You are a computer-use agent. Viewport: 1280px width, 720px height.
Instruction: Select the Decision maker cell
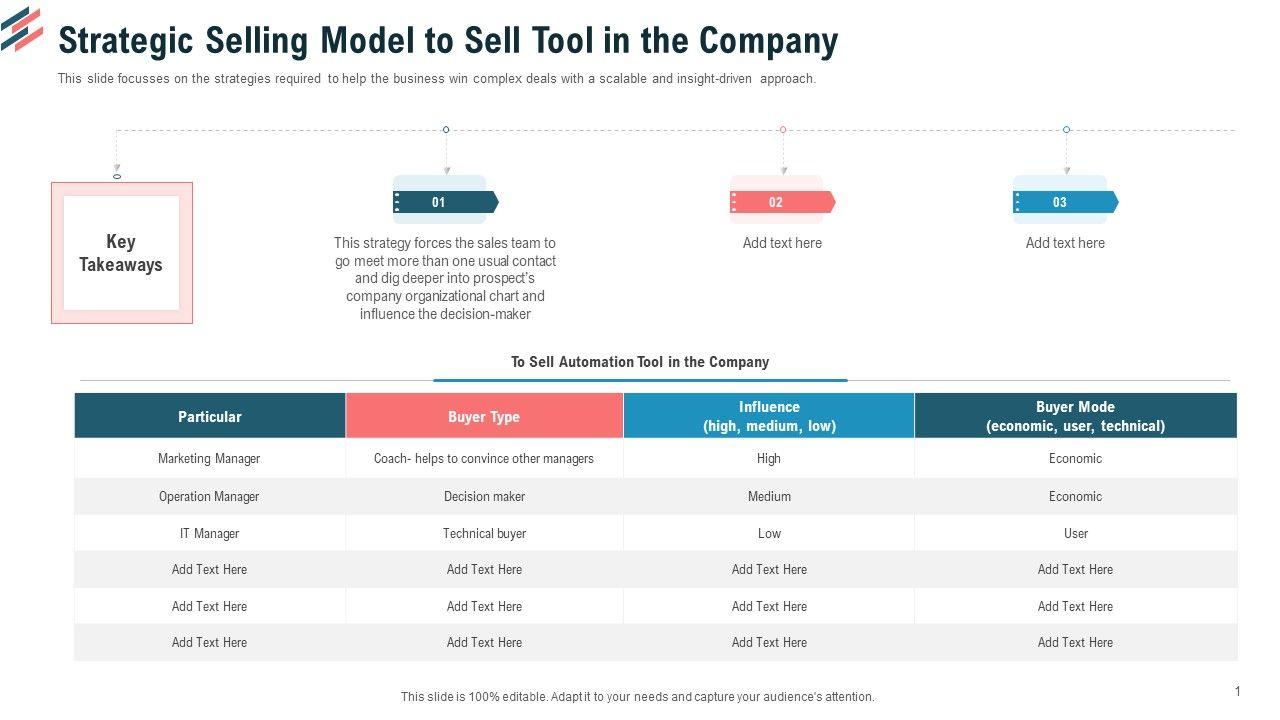pyautogui.click(x=484, y=496)
